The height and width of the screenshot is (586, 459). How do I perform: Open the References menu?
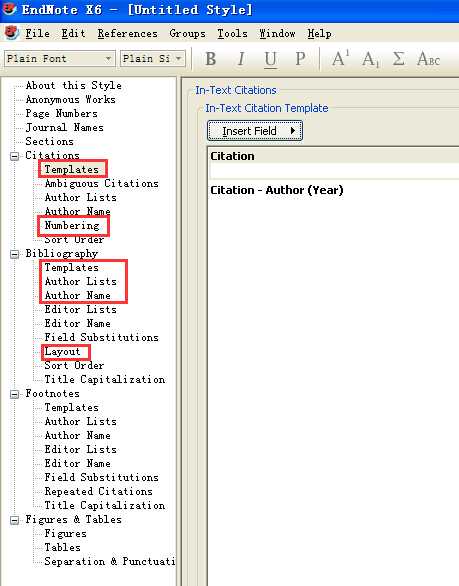pos(127,34)
